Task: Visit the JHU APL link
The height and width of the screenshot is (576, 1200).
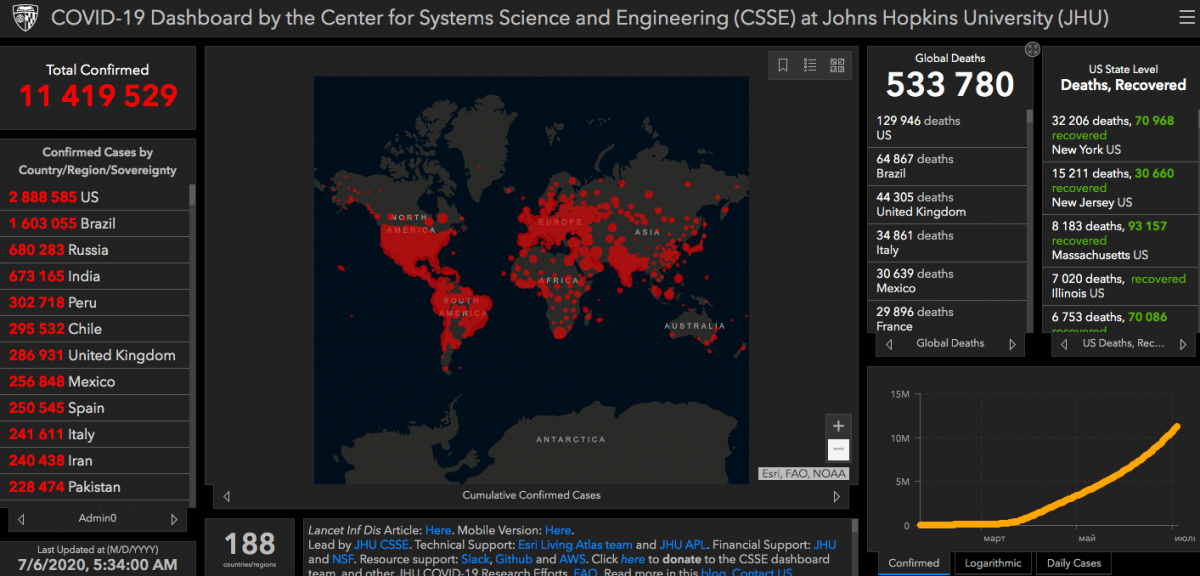Action: coord(685,545)
